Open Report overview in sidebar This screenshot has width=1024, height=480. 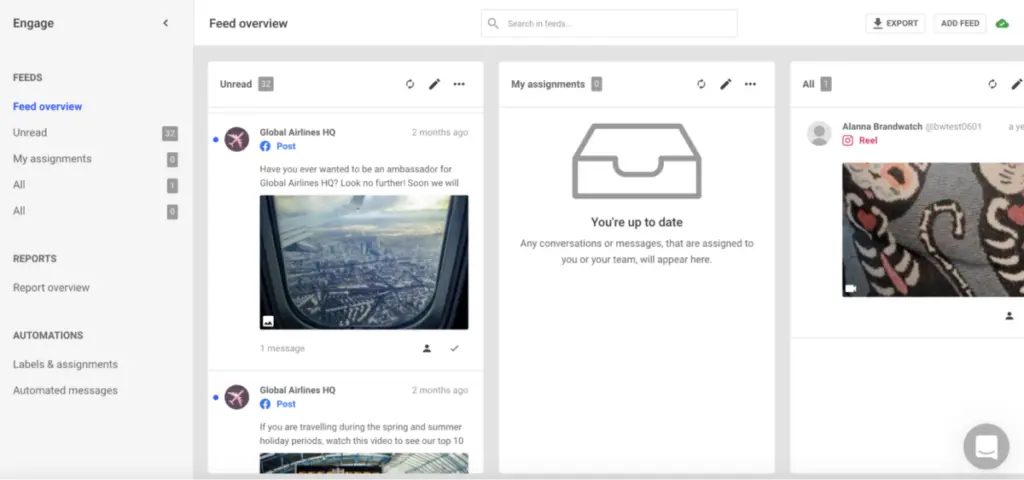pyautogui.click(x=51, y=287)
